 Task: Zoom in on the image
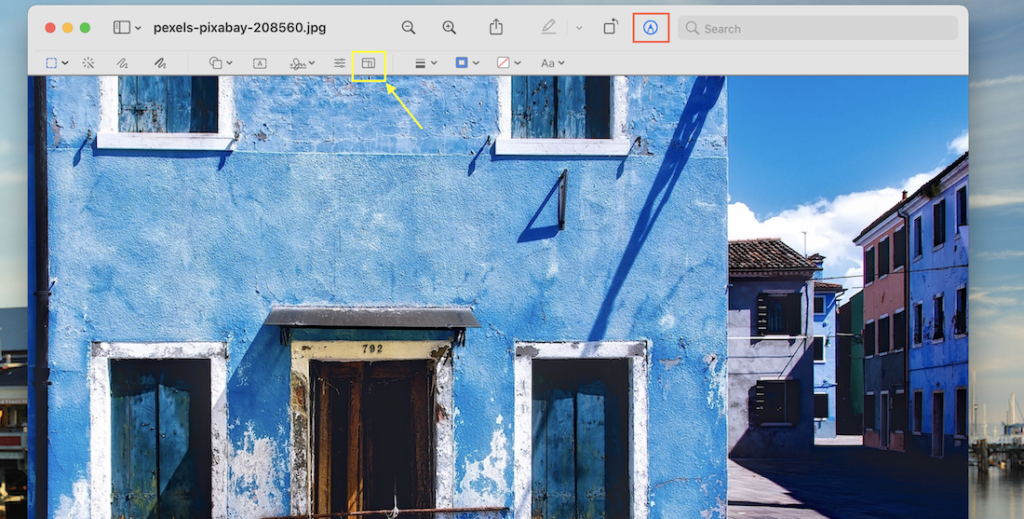pos(449,28)
